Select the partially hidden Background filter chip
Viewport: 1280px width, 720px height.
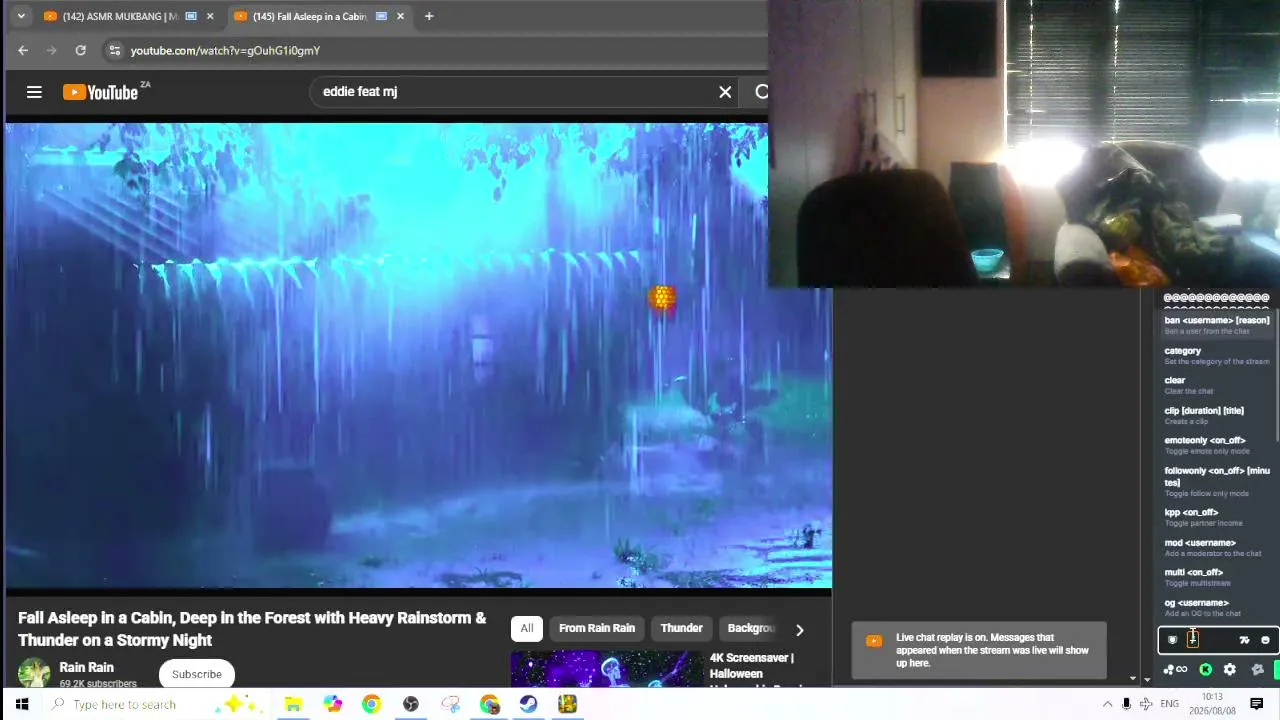point(750,628)
